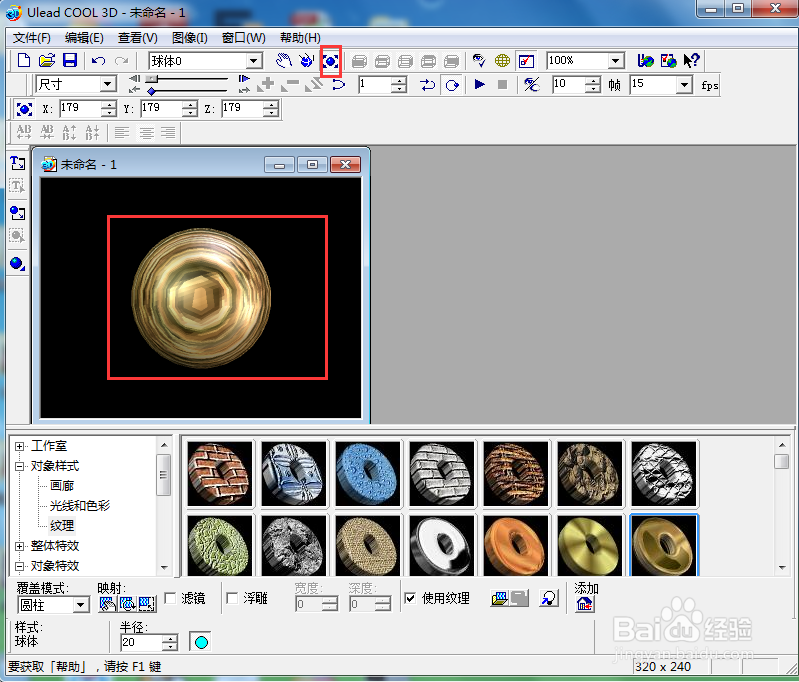
Task: Click the Insert geometric object sphere icon
Action: [x=17, y=264]
